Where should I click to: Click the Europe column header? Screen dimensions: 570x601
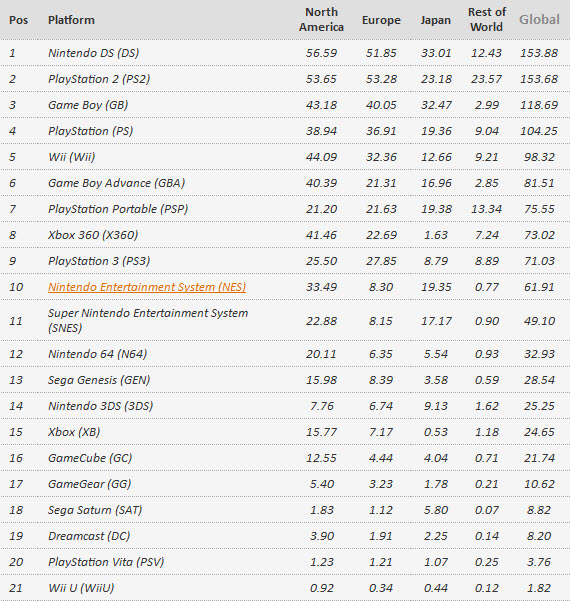click(381, 20)
